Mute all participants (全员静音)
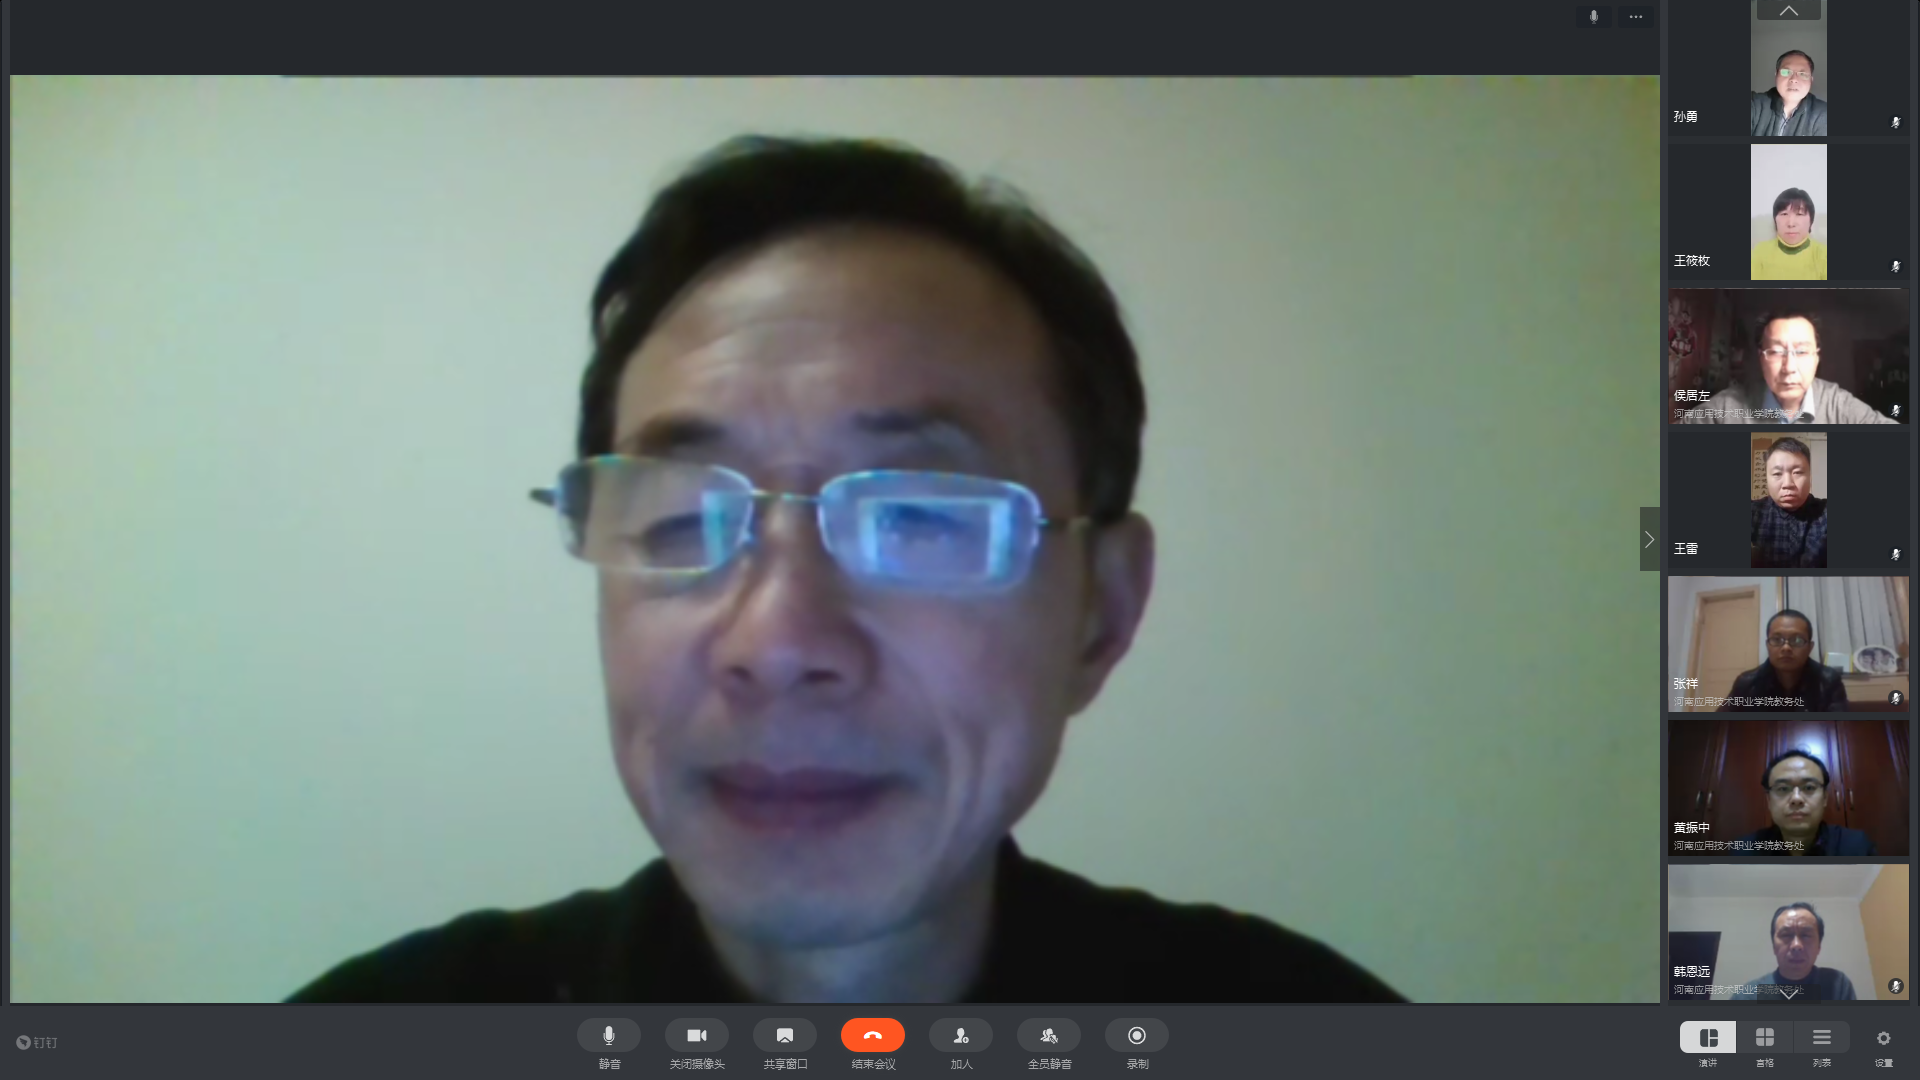Screen dimensions: 1920x1080 tap(1049, 1035)
